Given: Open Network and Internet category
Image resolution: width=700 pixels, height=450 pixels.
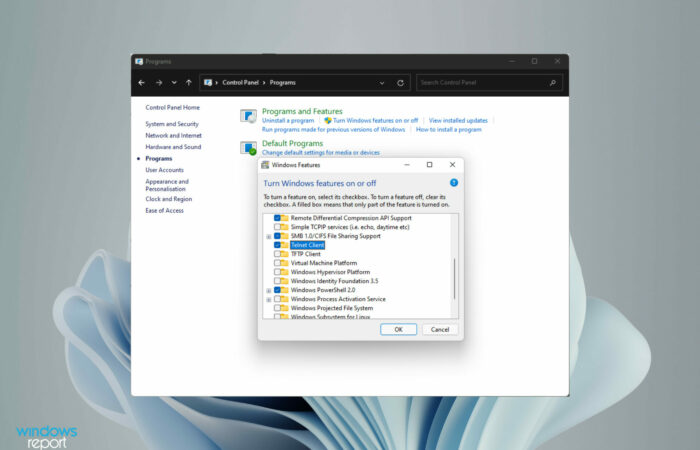Looking at the screenshot, I should [x=173, y=135].
